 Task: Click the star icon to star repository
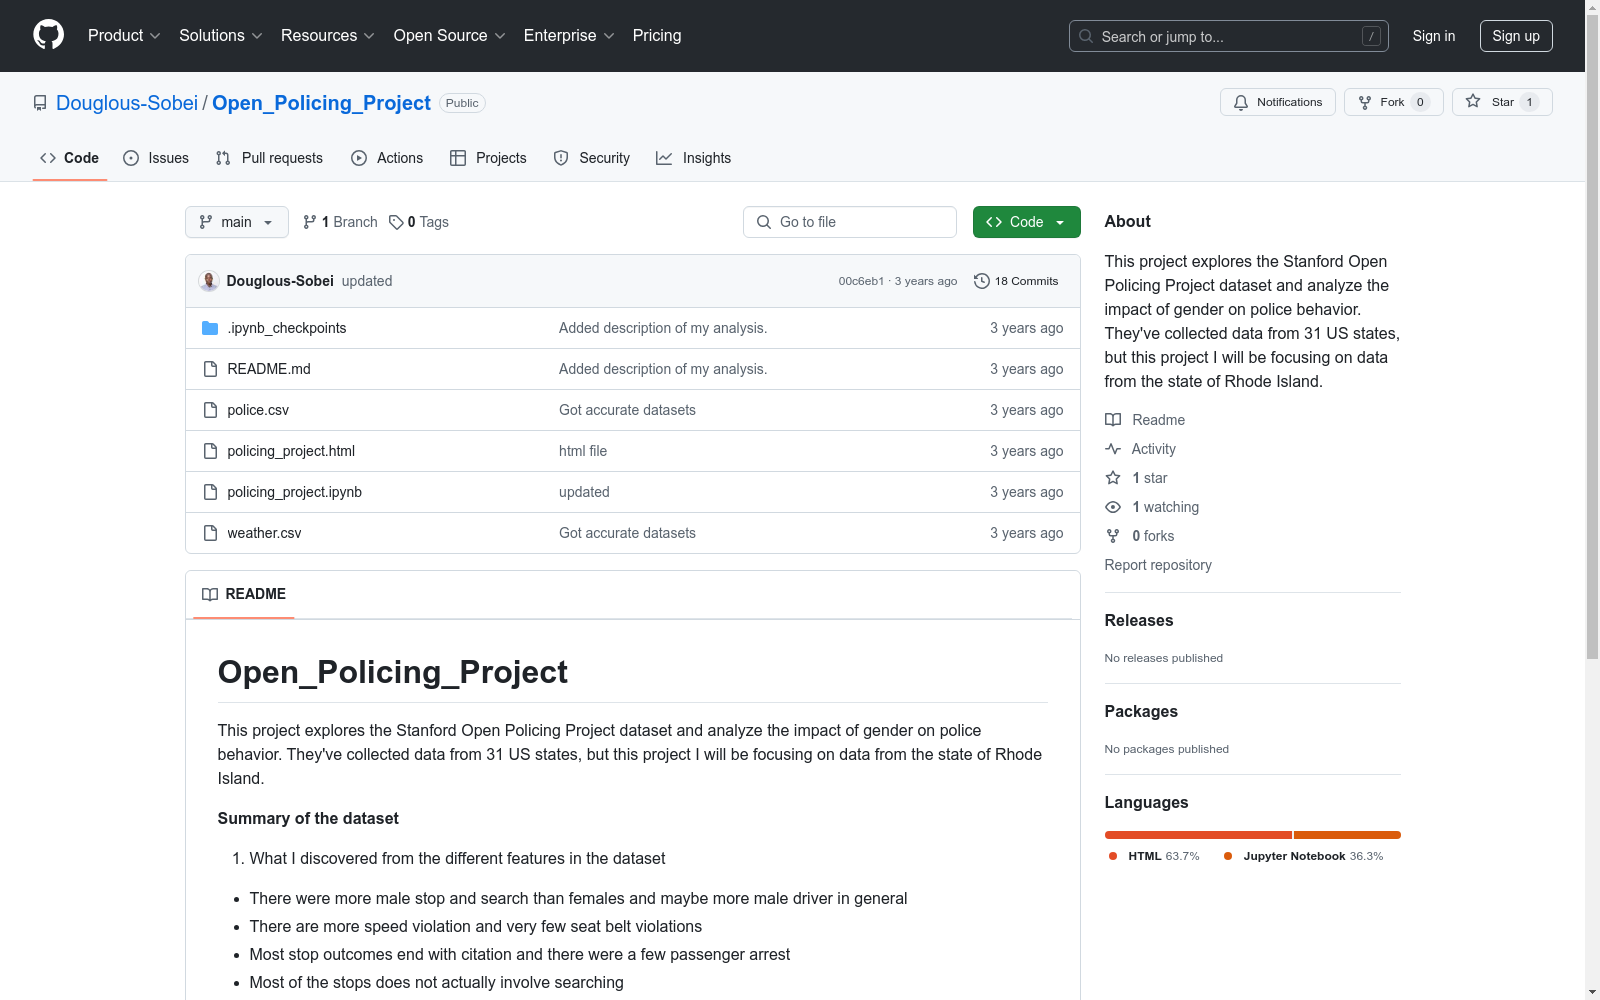1473,101
